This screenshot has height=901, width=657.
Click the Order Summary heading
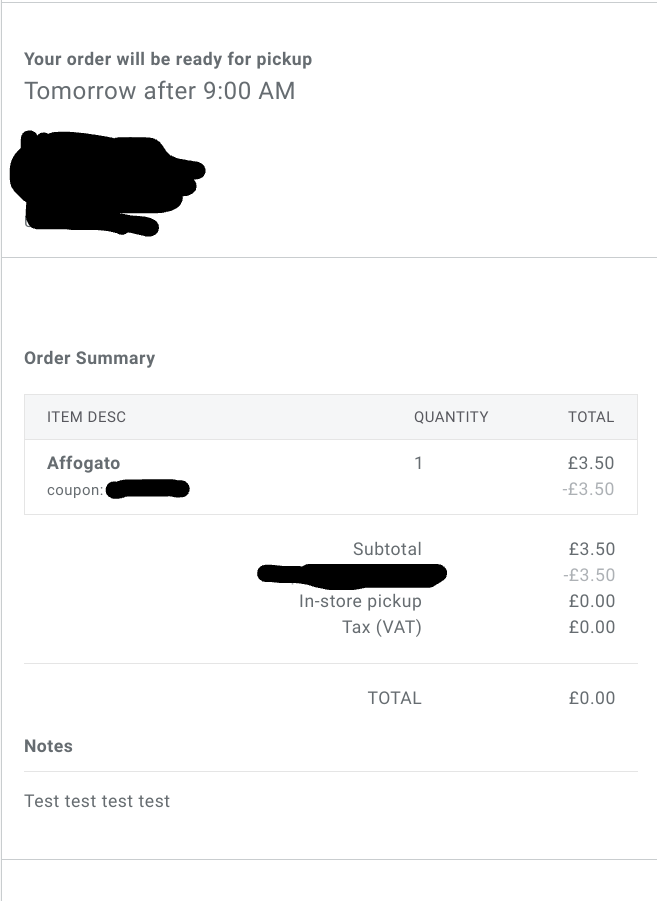click(x=89, y=358)
